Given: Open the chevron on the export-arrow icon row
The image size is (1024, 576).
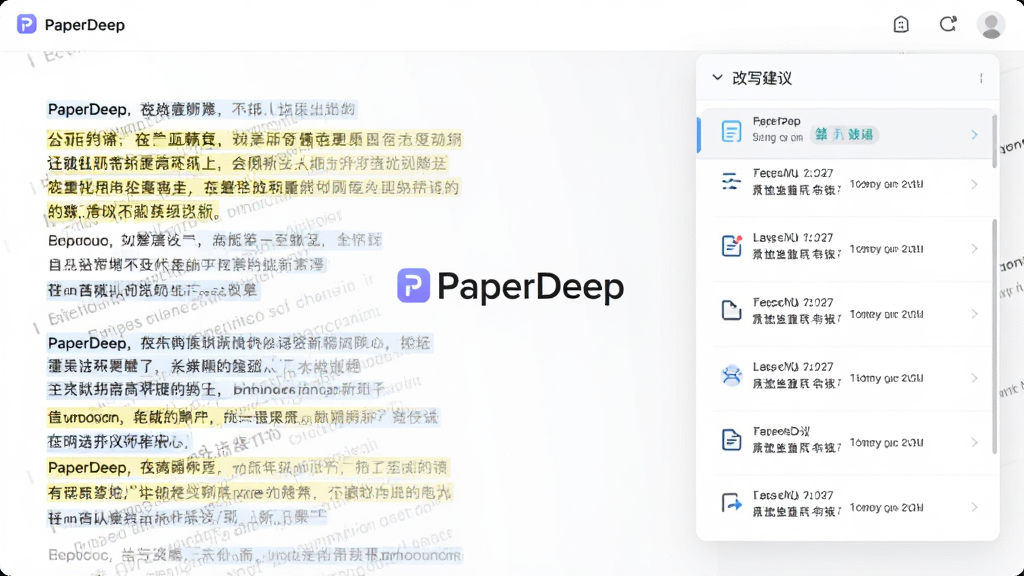Looking at the screenshot, I should (974, 507).
